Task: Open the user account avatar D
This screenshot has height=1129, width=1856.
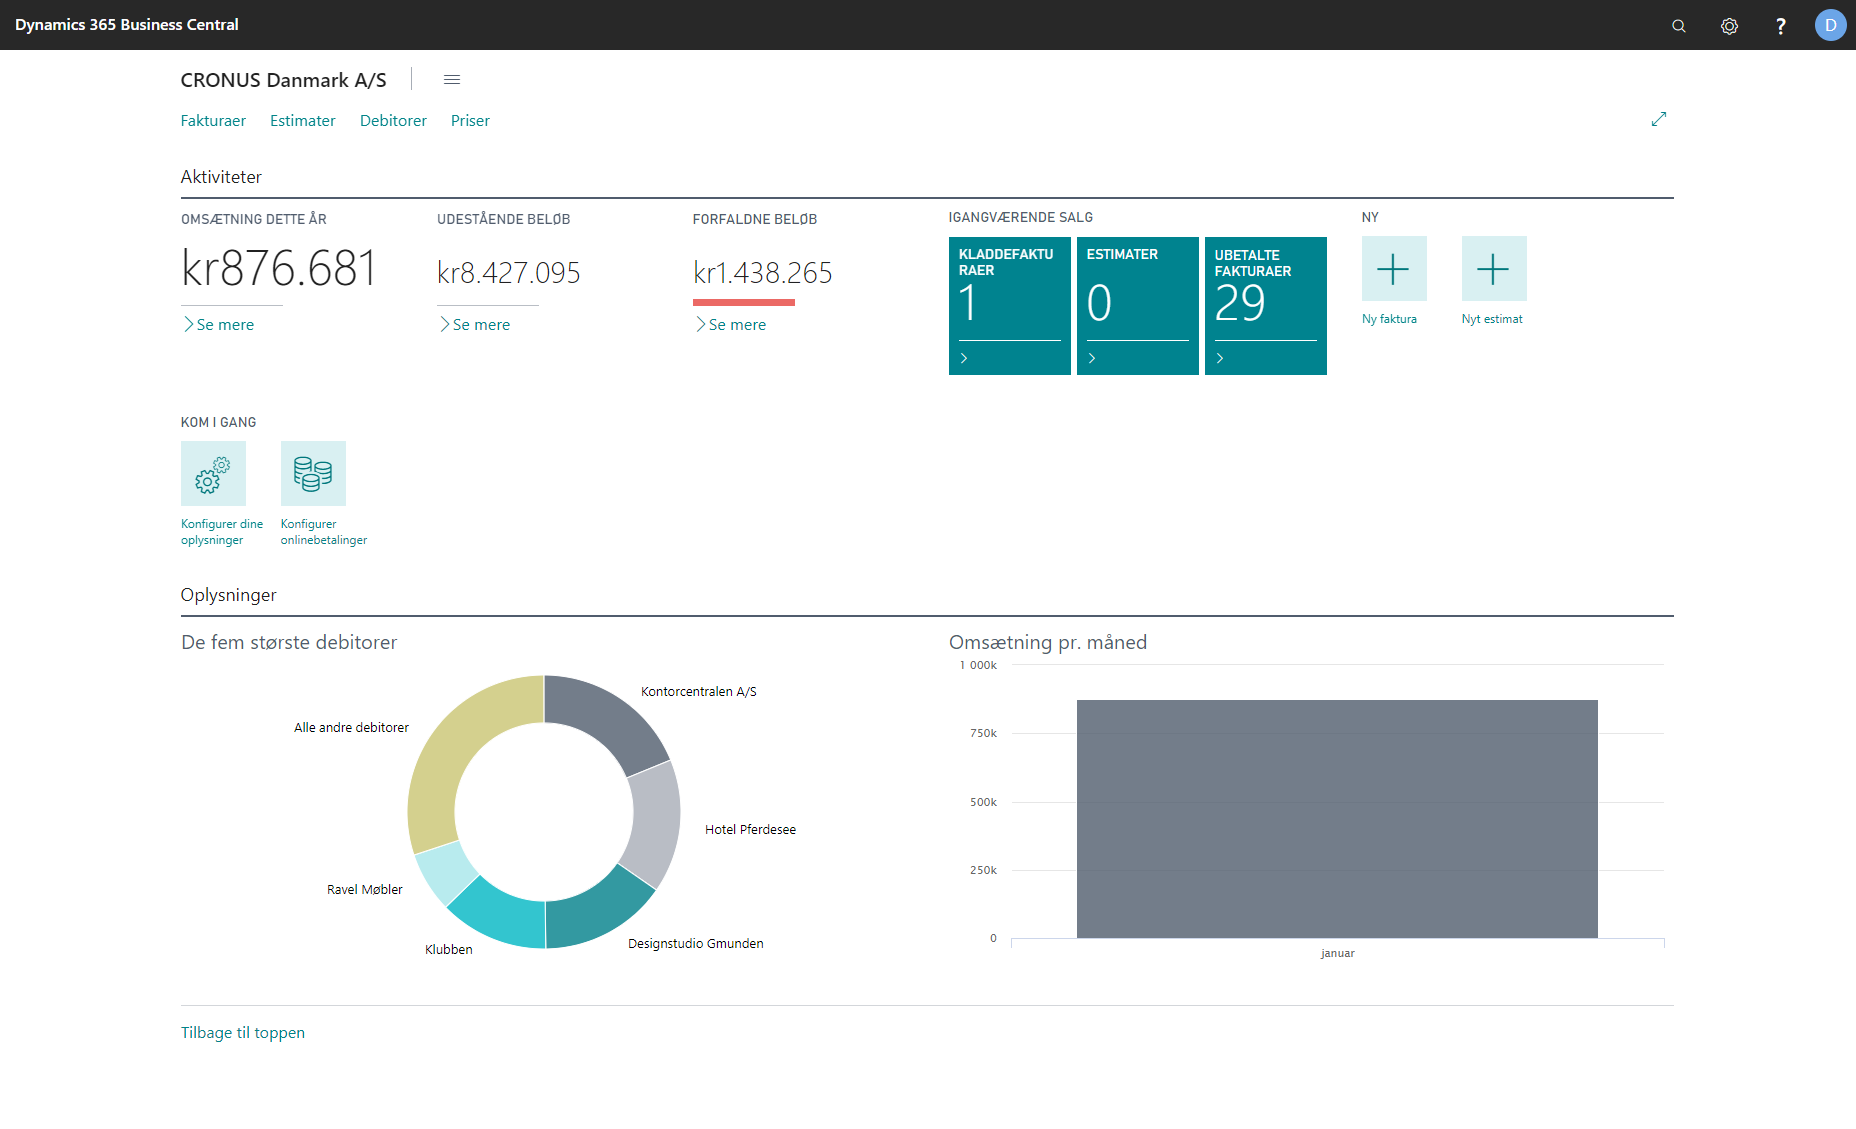Action: coord(1830,25)
